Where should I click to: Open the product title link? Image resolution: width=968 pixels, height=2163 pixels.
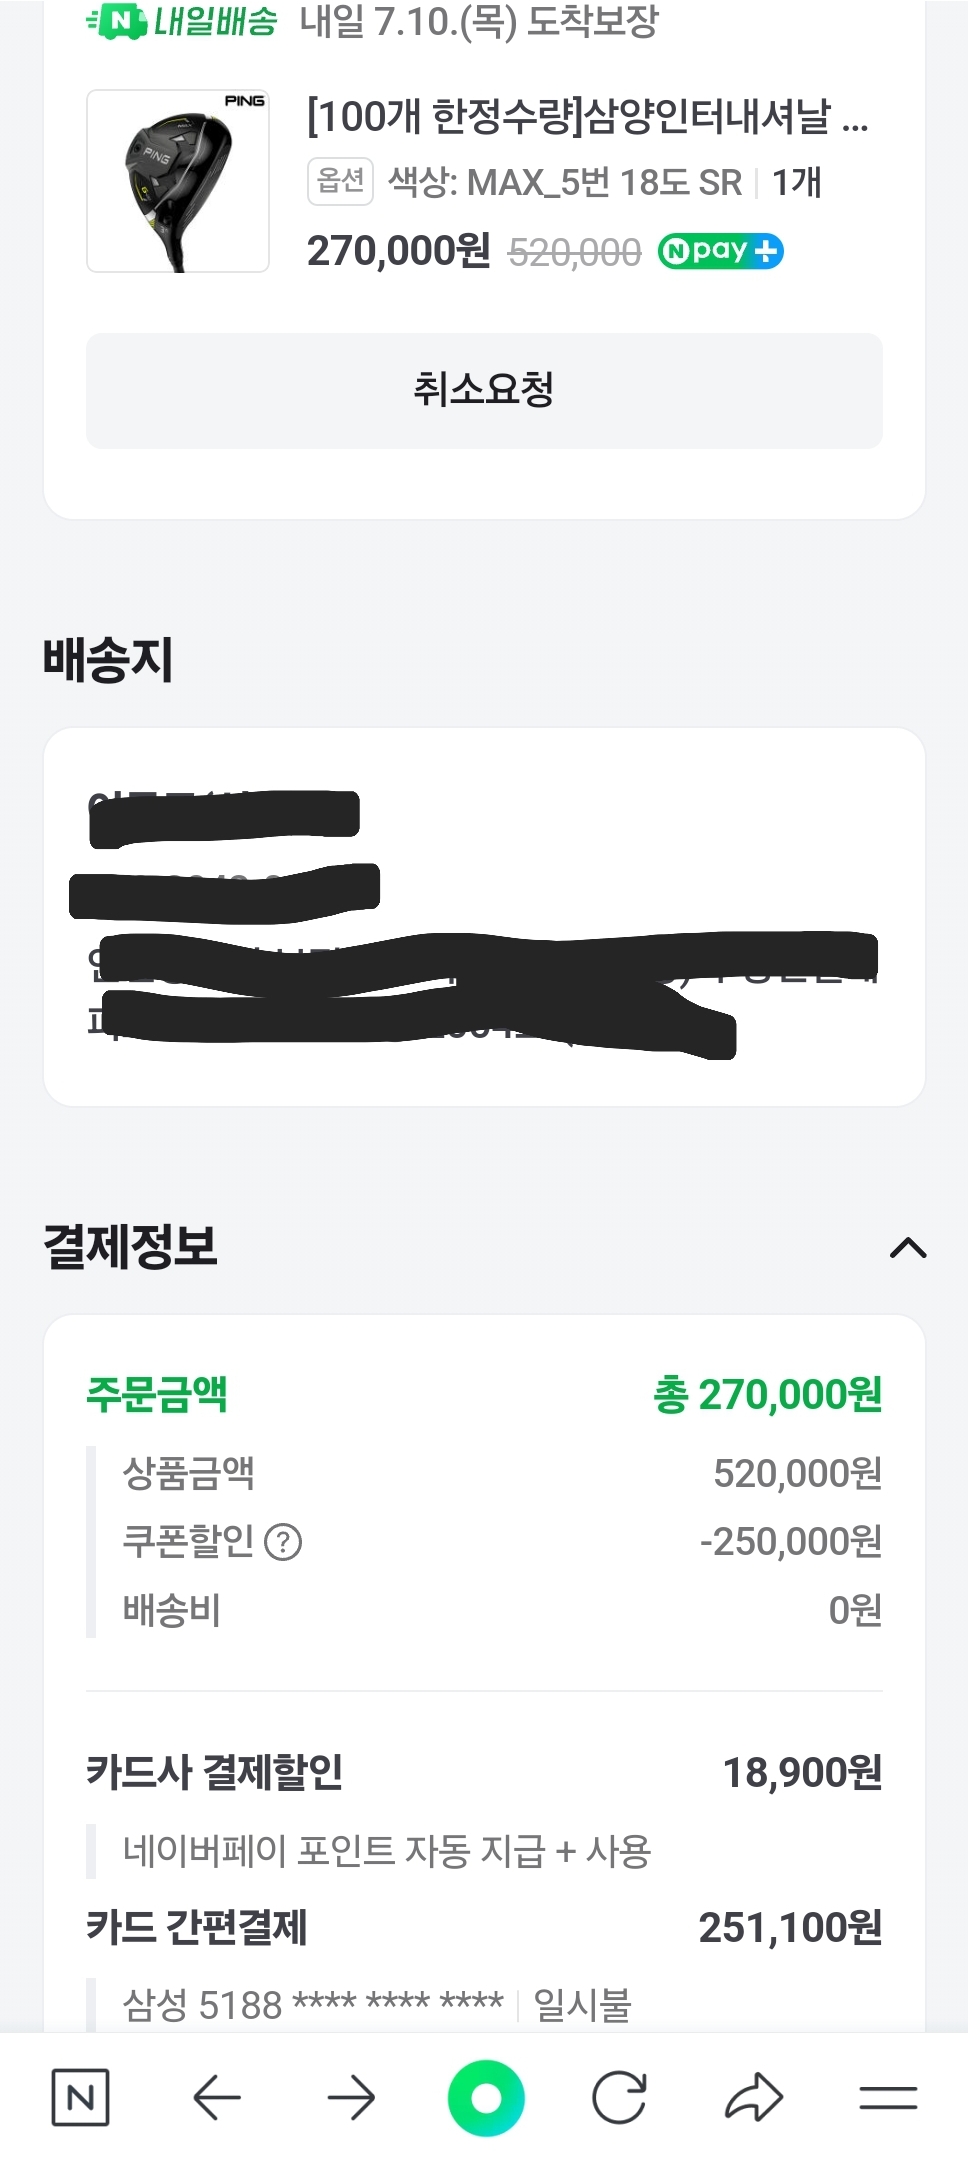point(587,118)
